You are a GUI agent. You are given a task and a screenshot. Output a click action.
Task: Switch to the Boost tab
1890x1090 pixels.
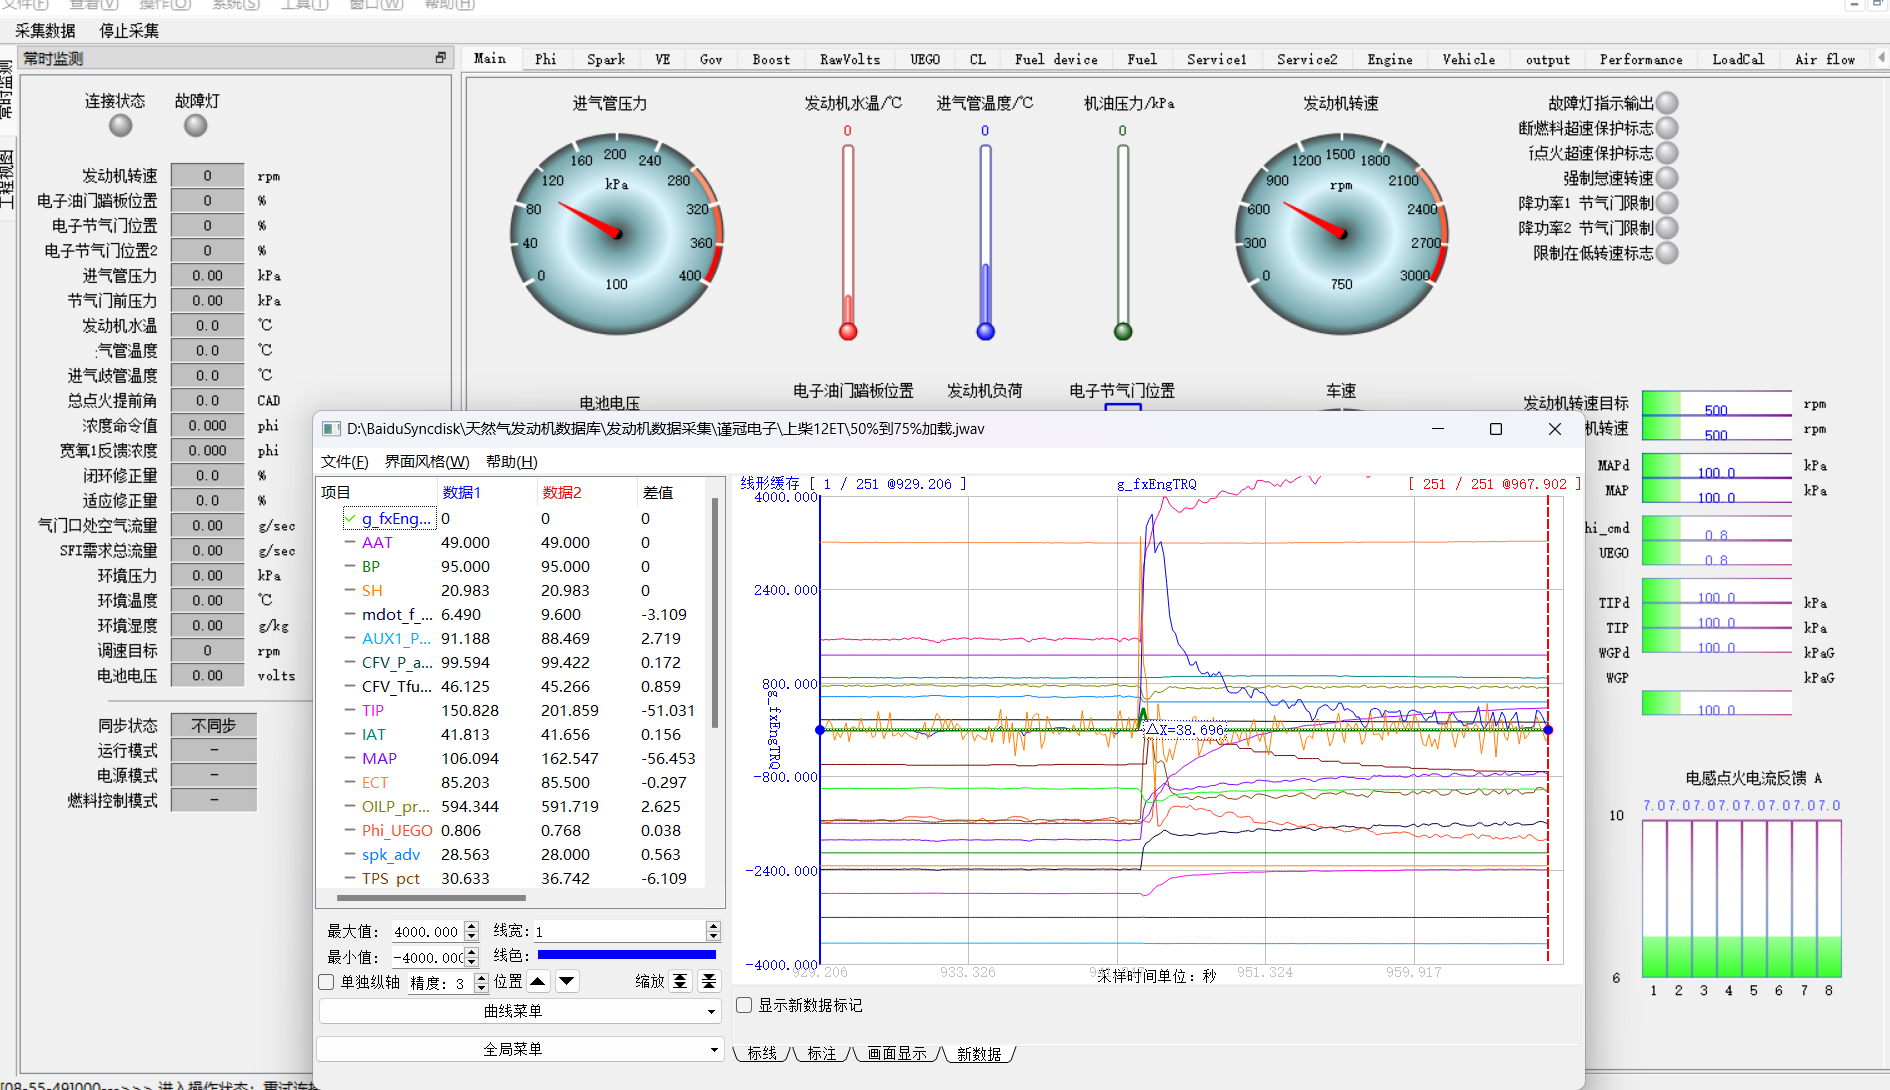pos(771,59)
